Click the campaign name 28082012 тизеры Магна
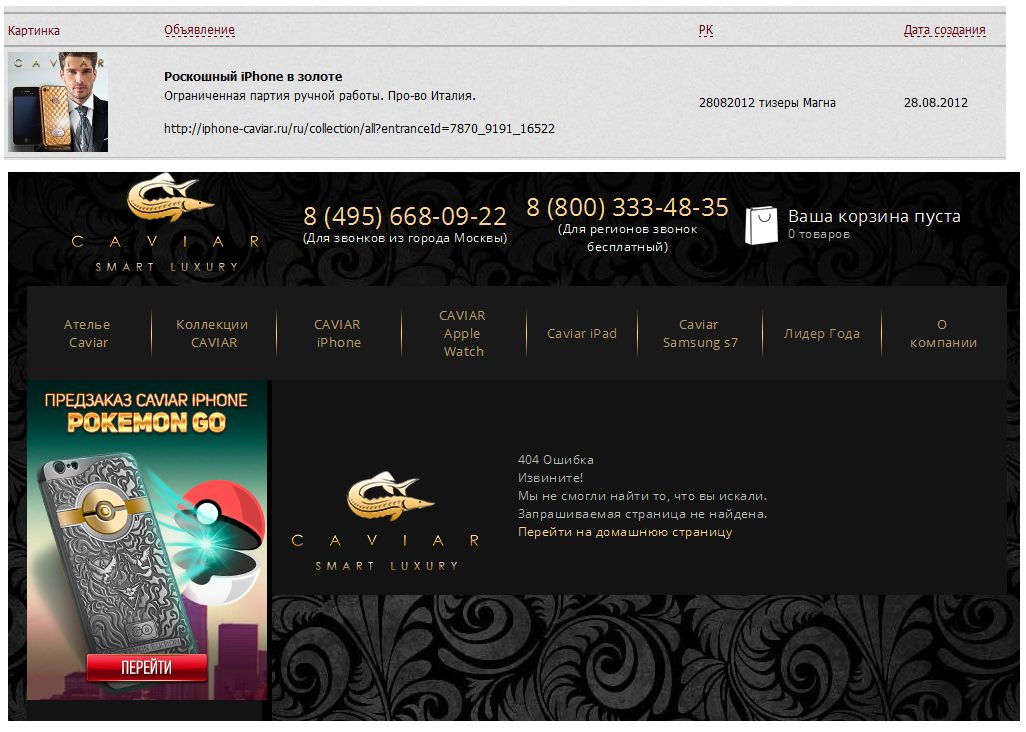The height and width of the screenshot is (732, 1026). 767,102
